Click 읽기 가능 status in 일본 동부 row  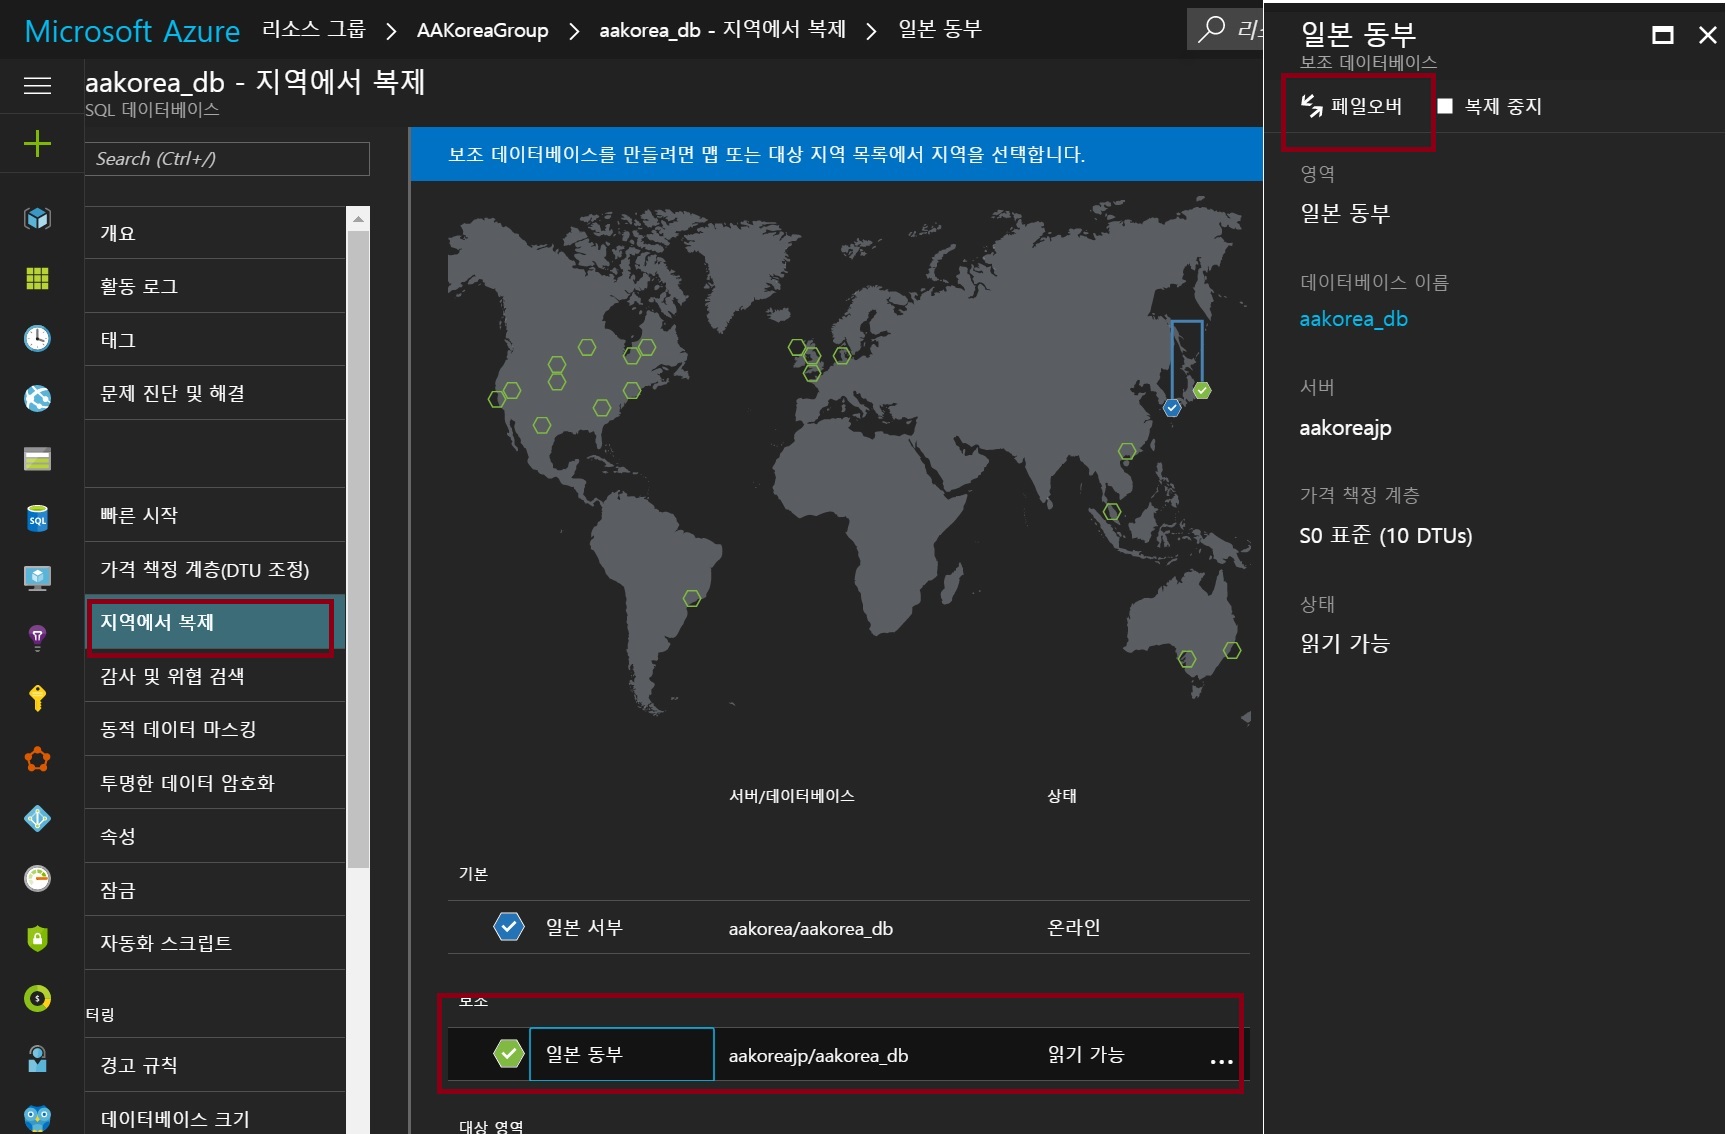point(1086,1054)
